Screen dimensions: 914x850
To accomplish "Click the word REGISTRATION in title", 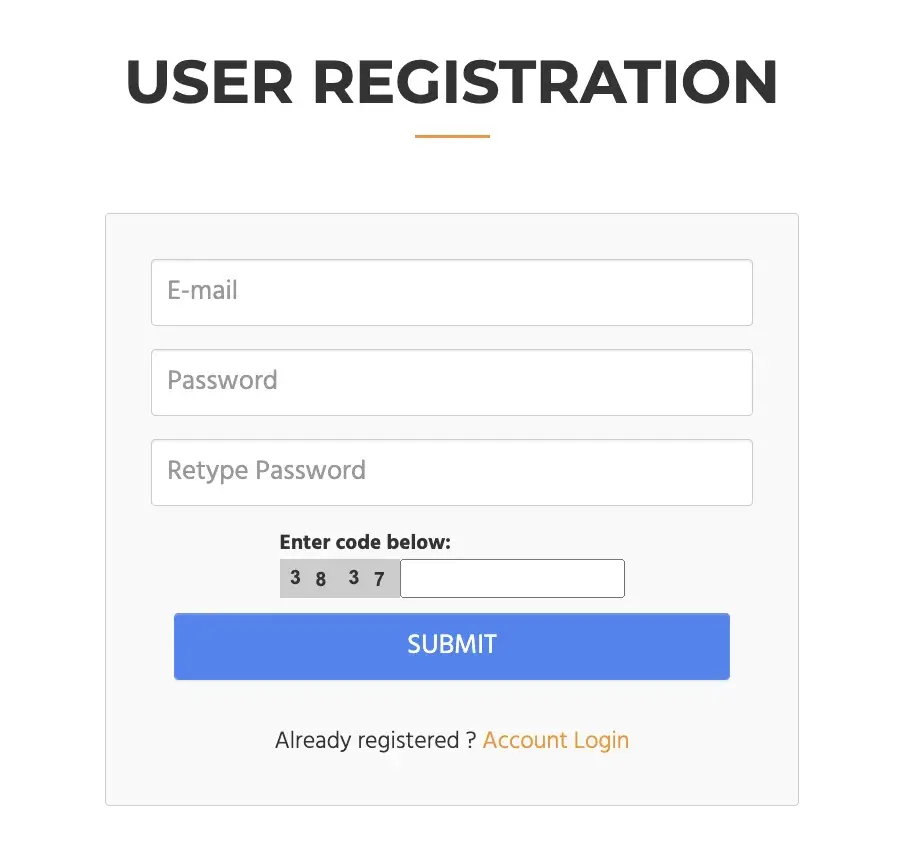I will [x=546, y=82].
